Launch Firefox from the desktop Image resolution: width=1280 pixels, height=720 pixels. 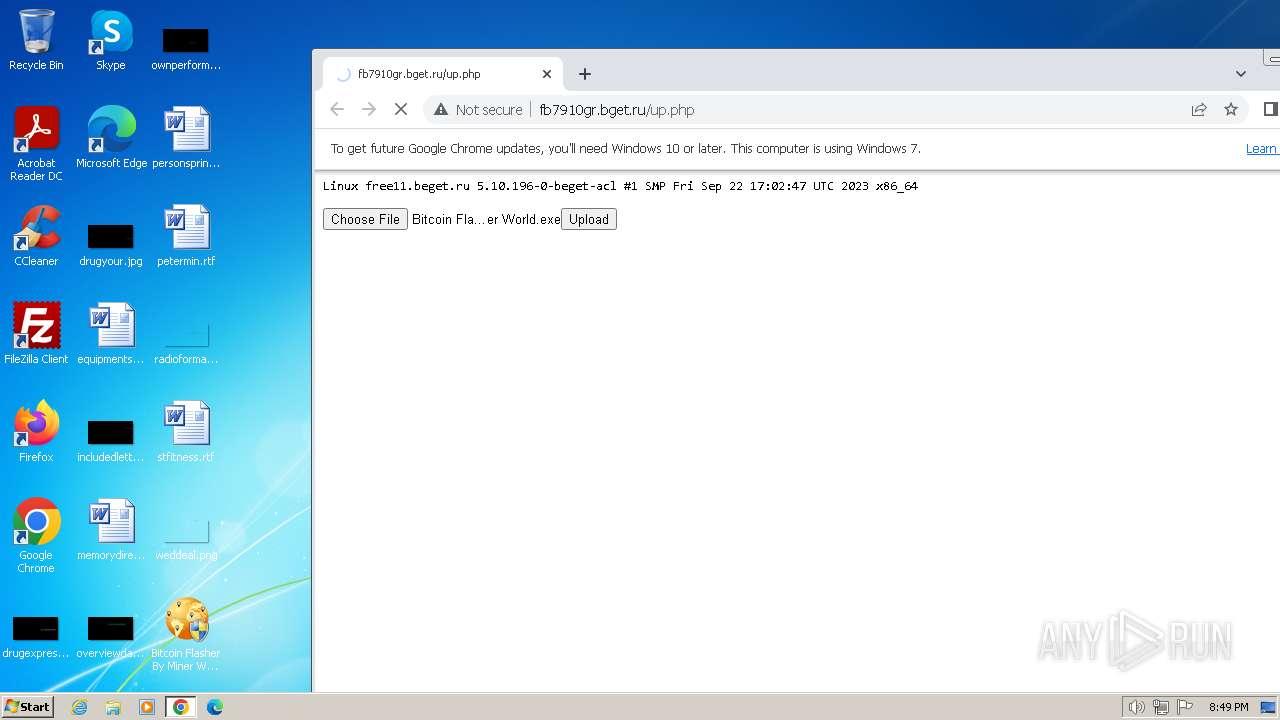coord(36,431)
